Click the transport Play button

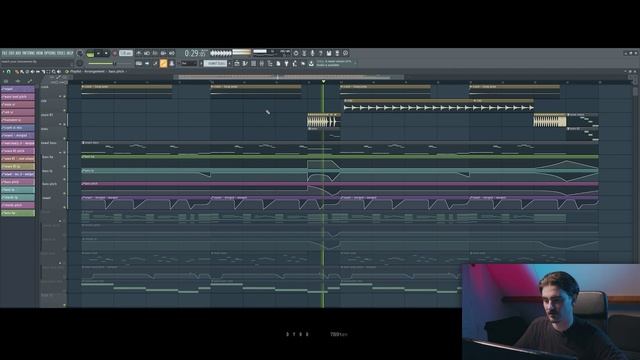click(x=98, y=53)
